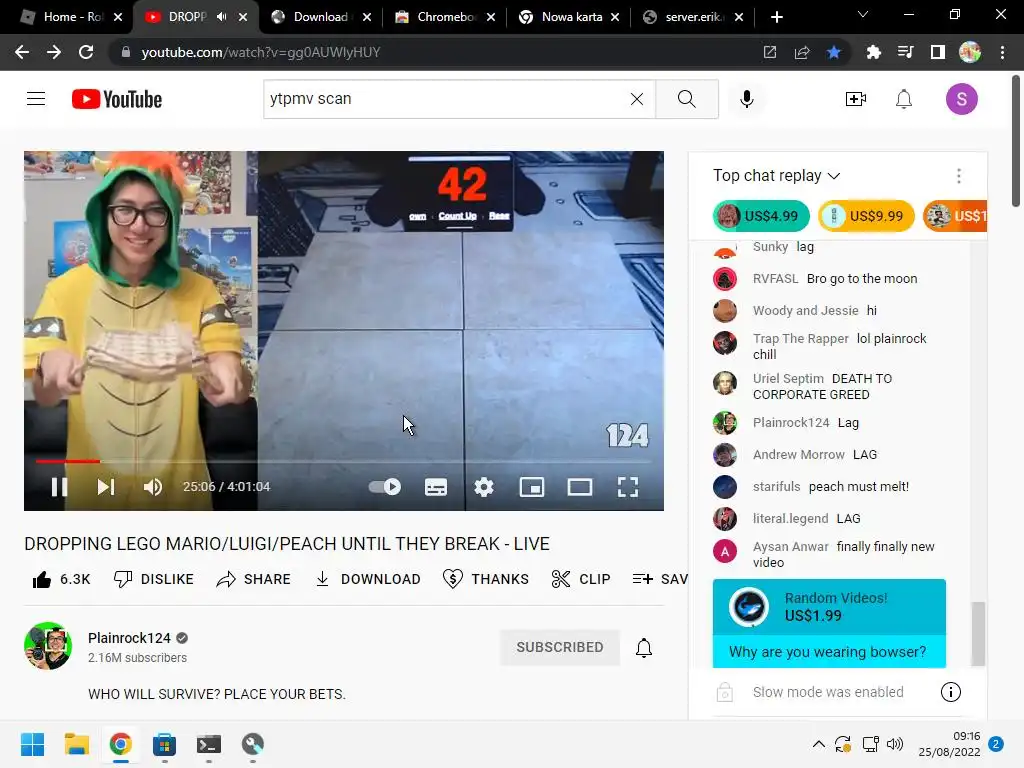Open Plainrock124 channel name link

click(x=129, y=638)
